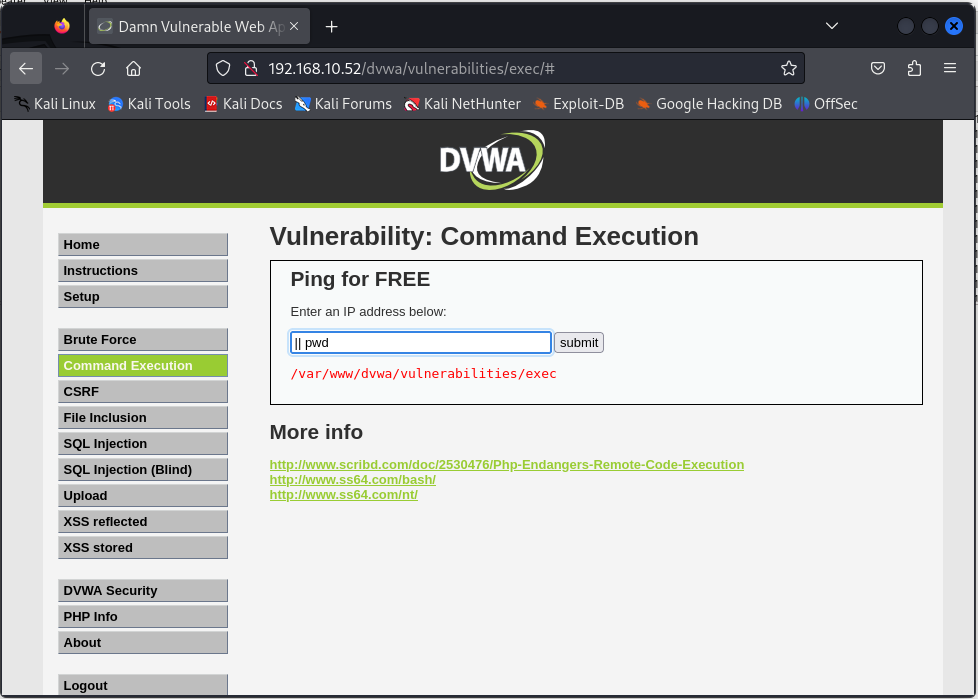Open File Inclusion page
The height and width of the screenshot is (699, 978).
pyautogui.click(x=143, y=418)
